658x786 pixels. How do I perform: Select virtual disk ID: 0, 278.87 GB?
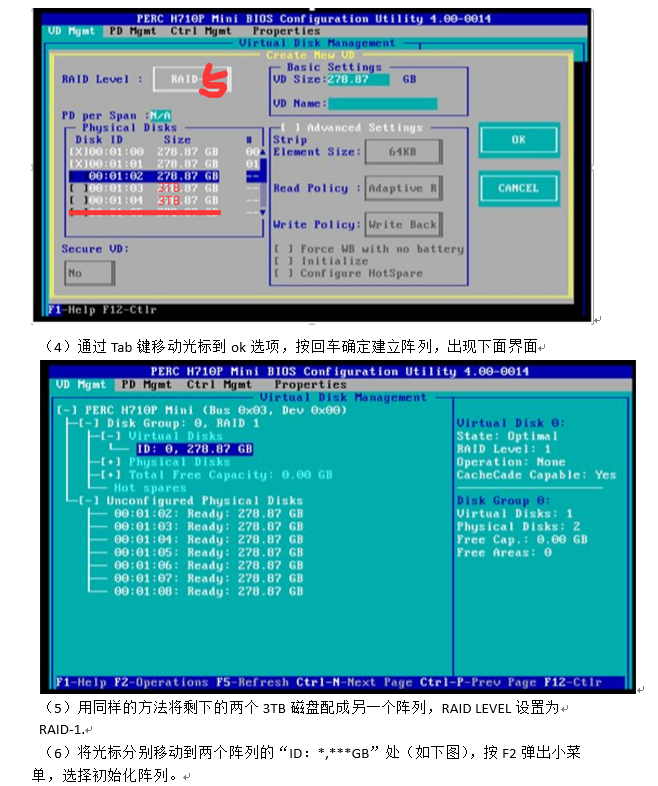coord(194,449)
